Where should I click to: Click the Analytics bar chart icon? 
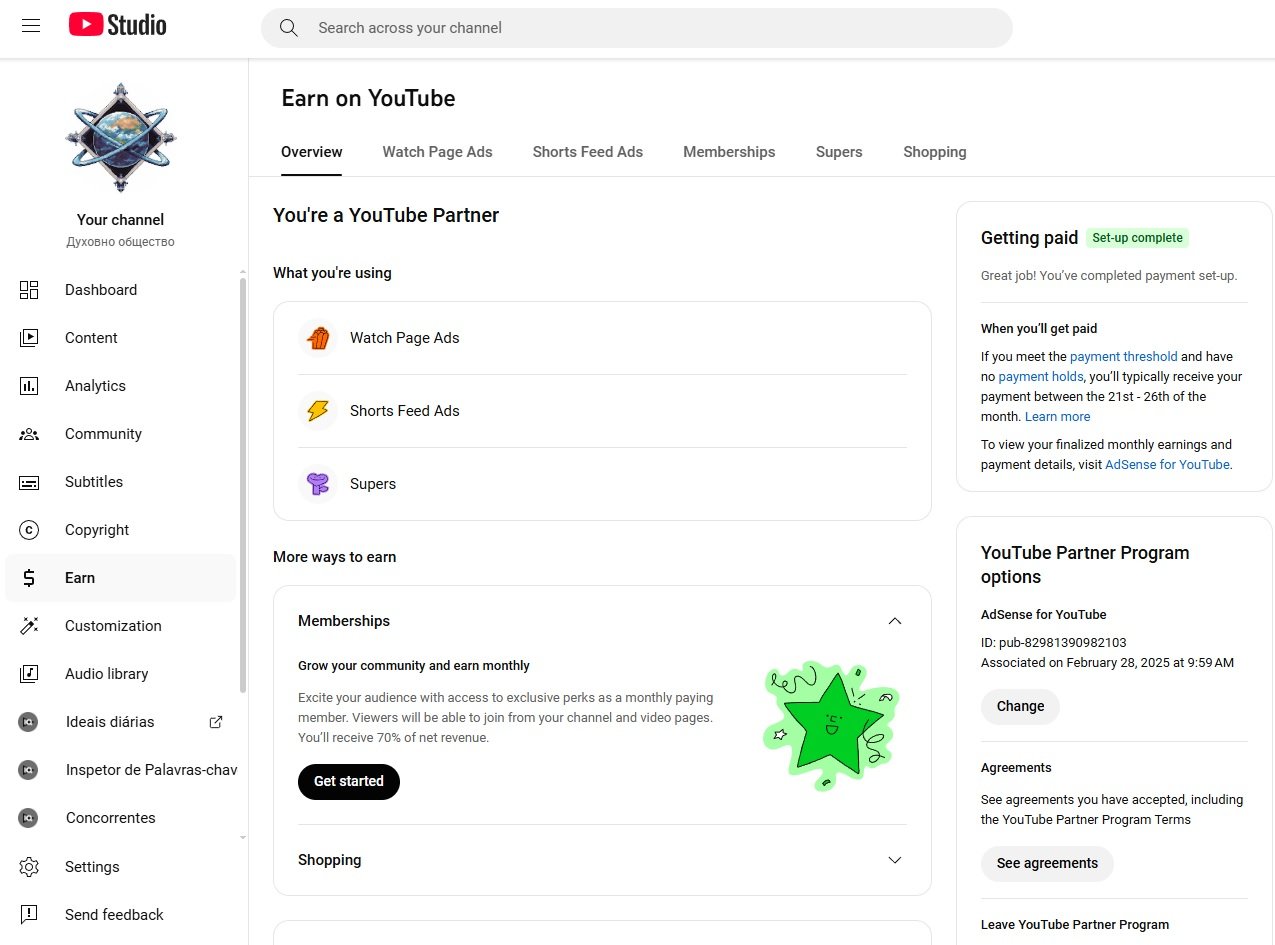[29, 386]
